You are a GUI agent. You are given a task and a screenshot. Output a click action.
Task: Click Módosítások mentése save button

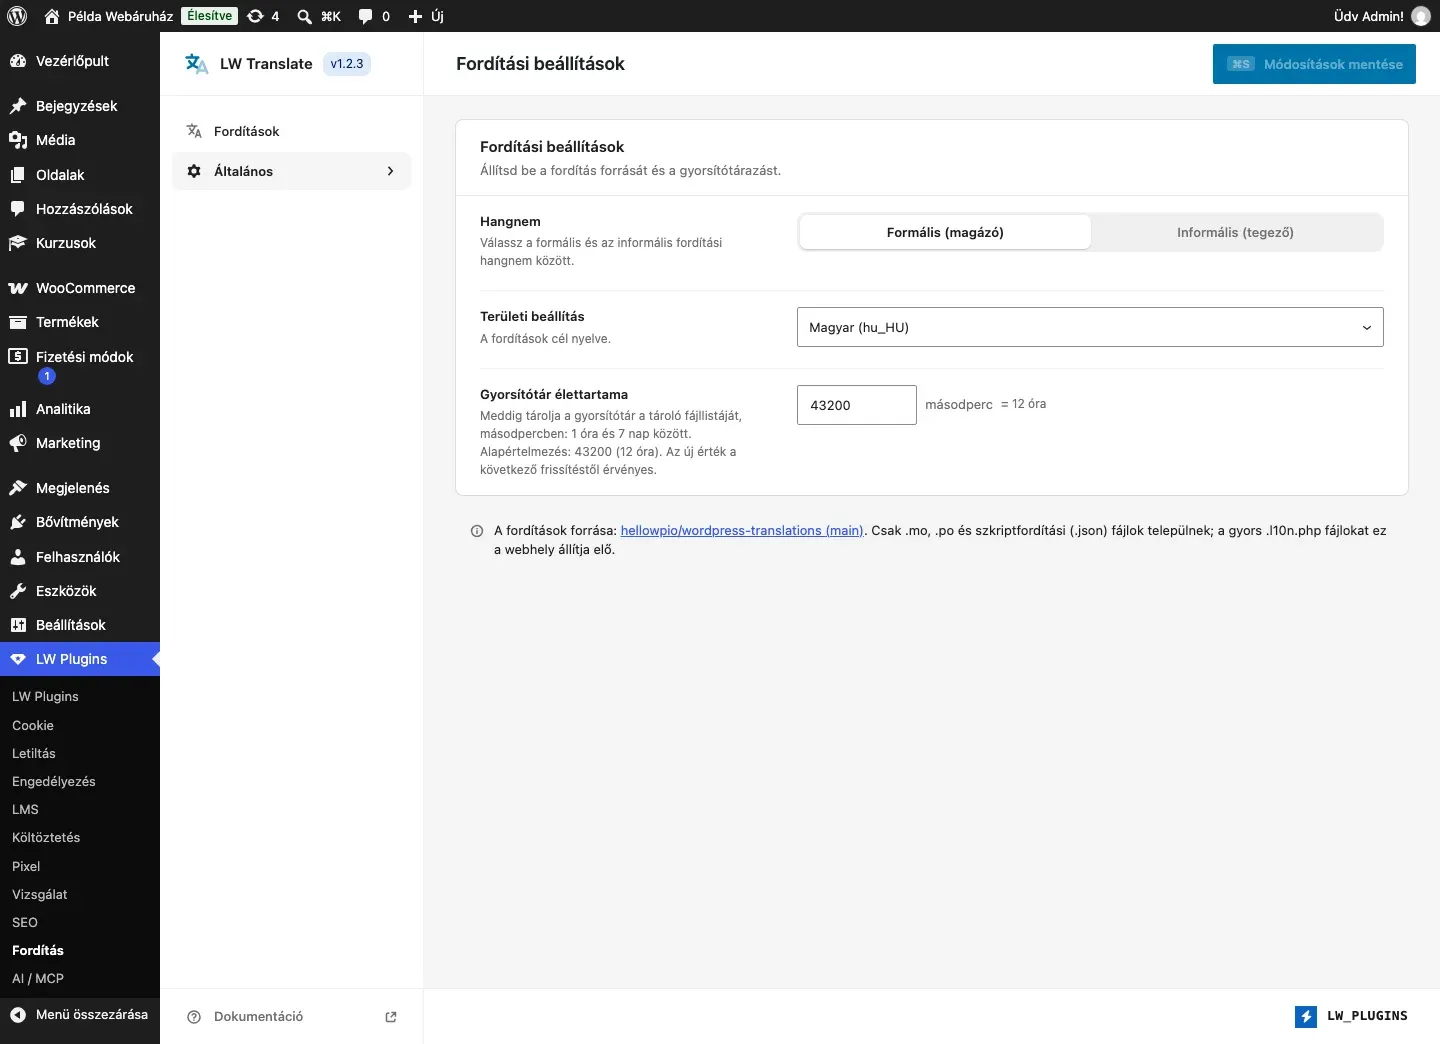tap(1314, 64)
